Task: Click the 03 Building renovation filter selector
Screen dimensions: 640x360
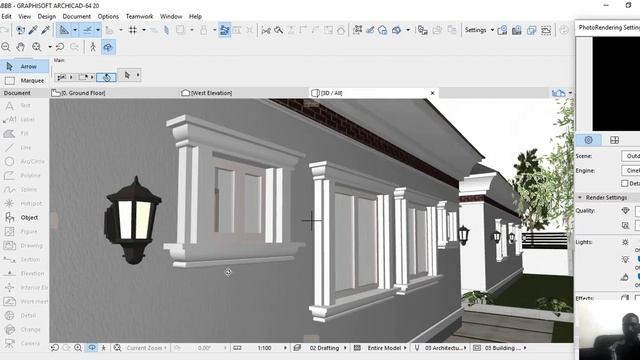Action: (x=502, y=348)
